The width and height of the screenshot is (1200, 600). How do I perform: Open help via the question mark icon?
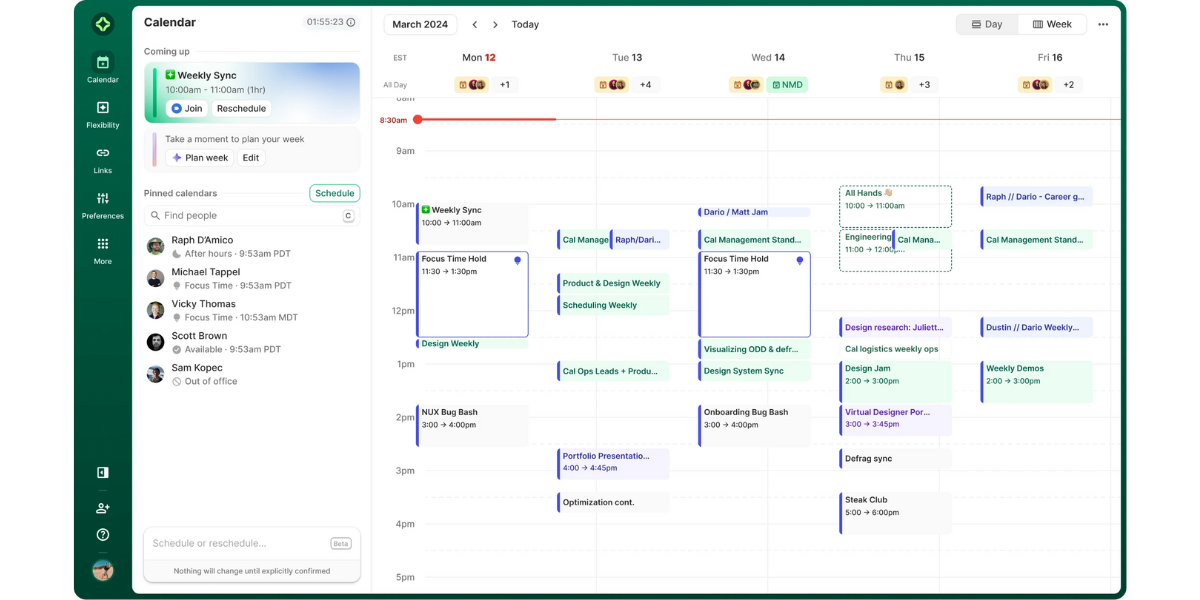(x=102, y=535)
